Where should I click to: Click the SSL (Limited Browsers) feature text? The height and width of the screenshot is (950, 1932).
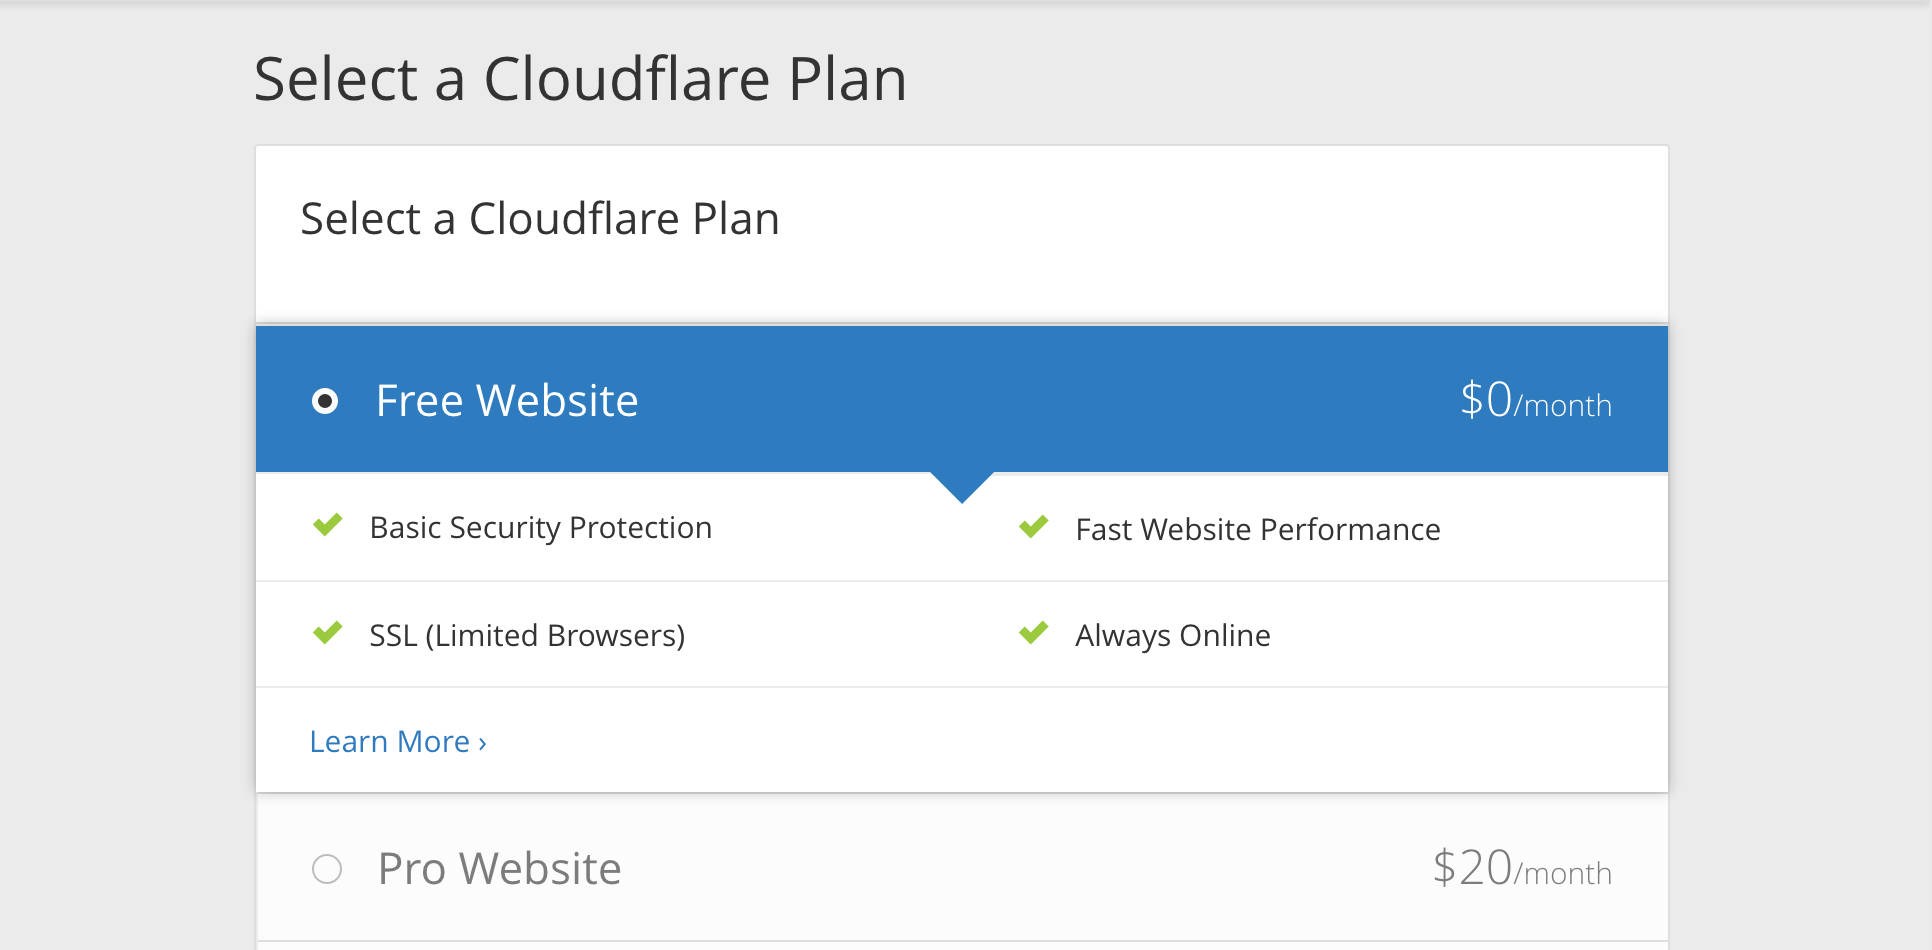pos(527,635)
